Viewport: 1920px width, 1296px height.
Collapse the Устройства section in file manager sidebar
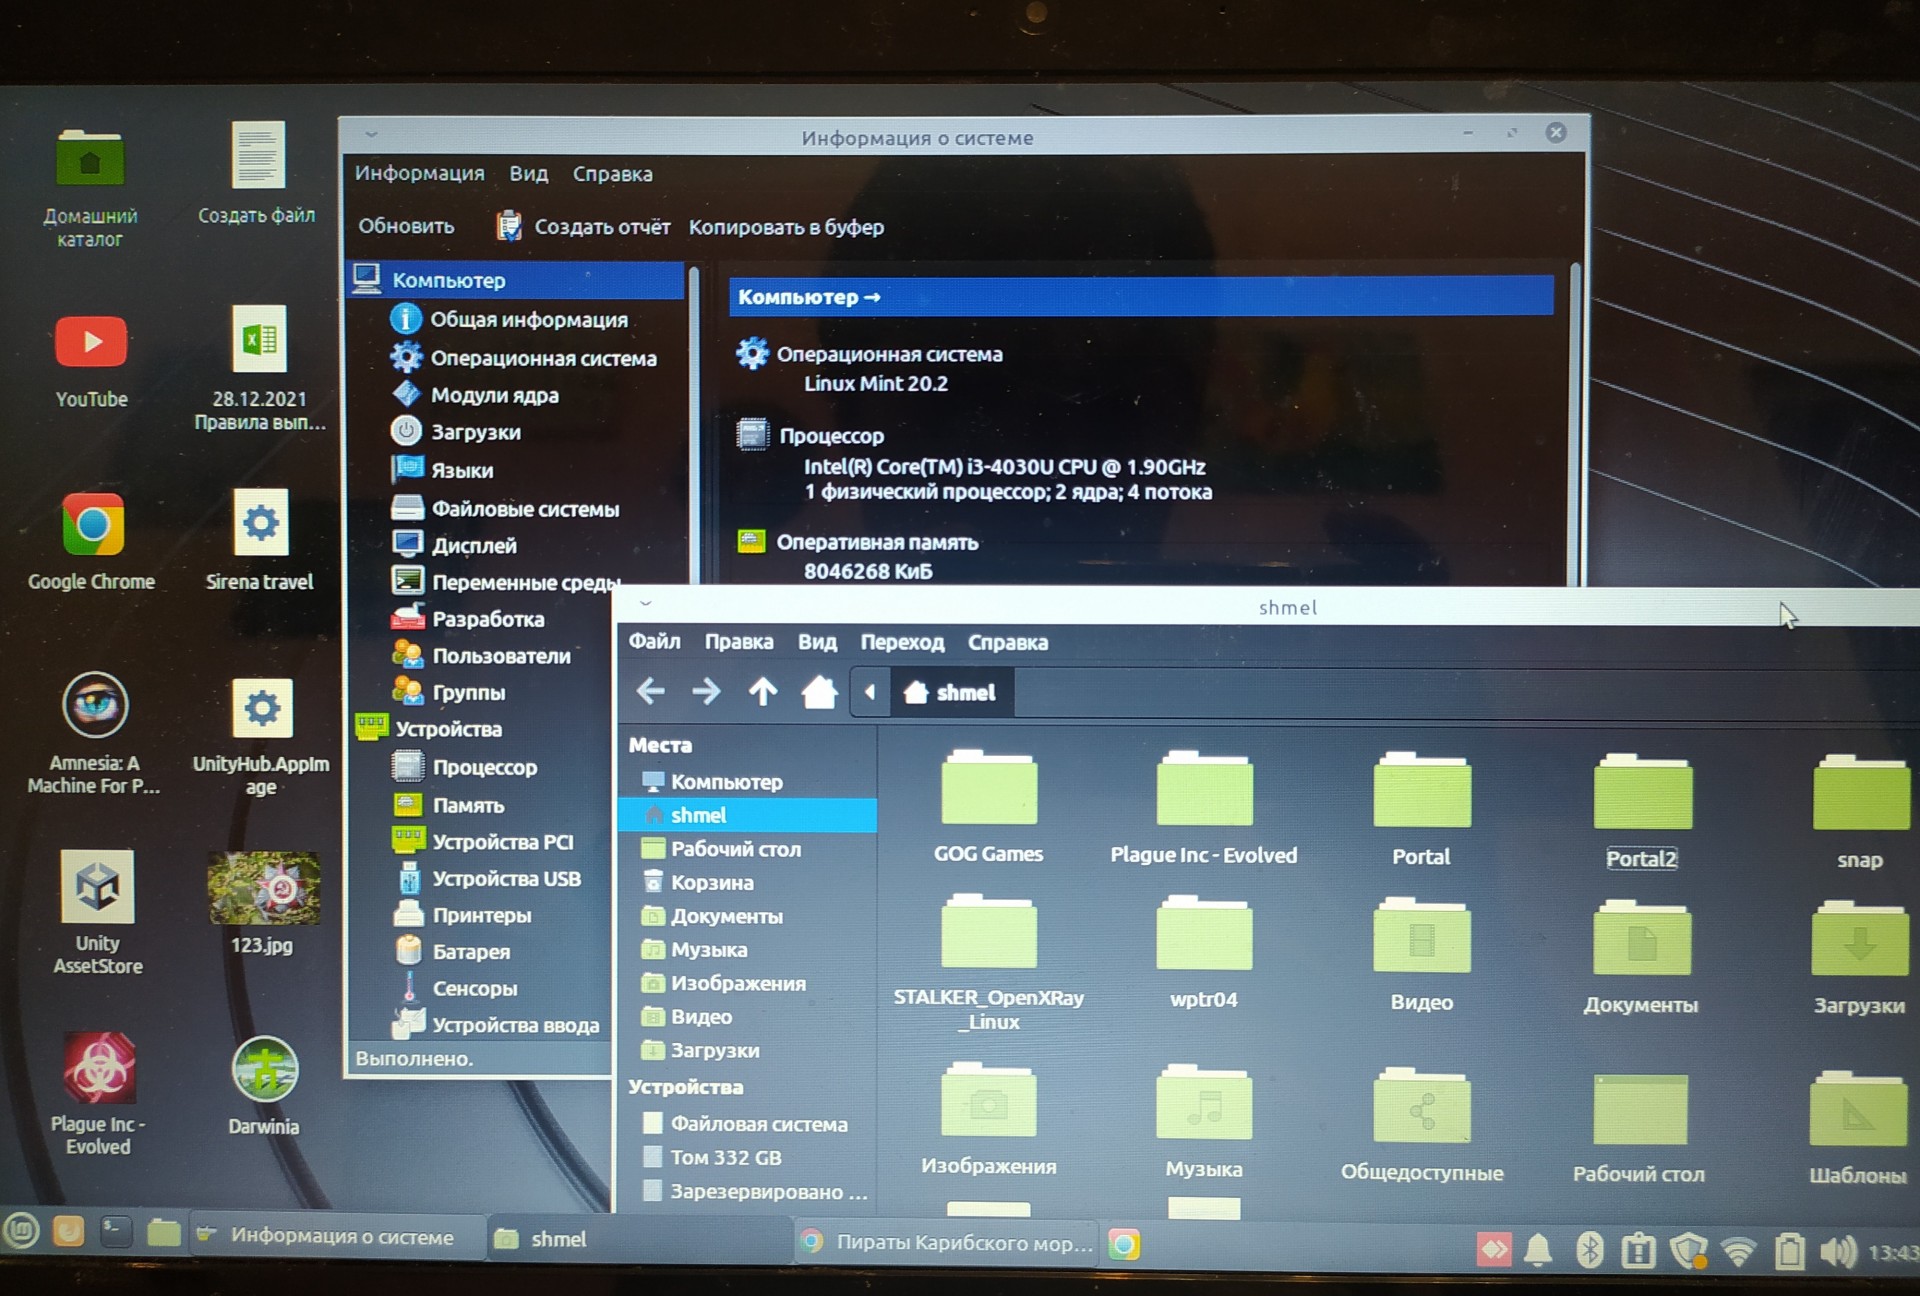(685, 1087)
